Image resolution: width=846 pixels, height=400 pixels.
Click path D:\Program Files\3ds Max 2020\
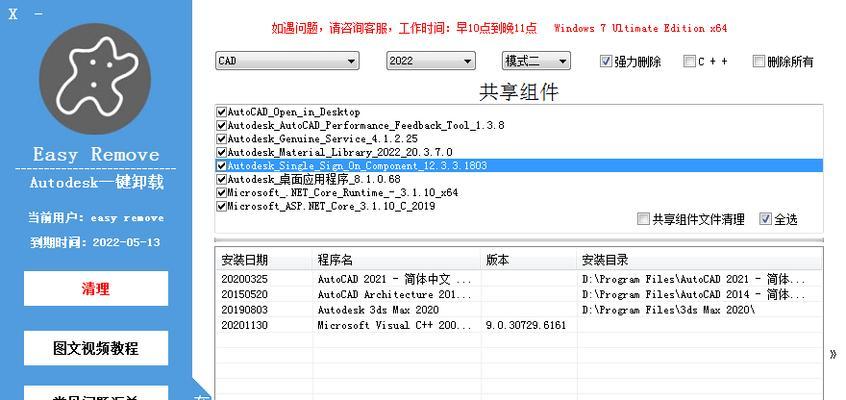(668, 310)
